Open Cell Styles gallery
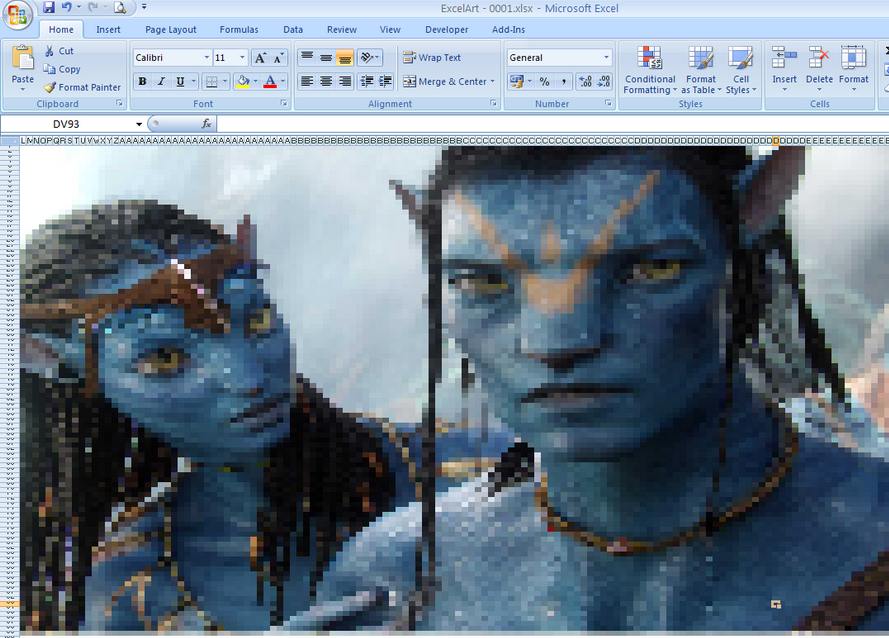The height and width of the screenshot is (638, 889). pos(740,70)
